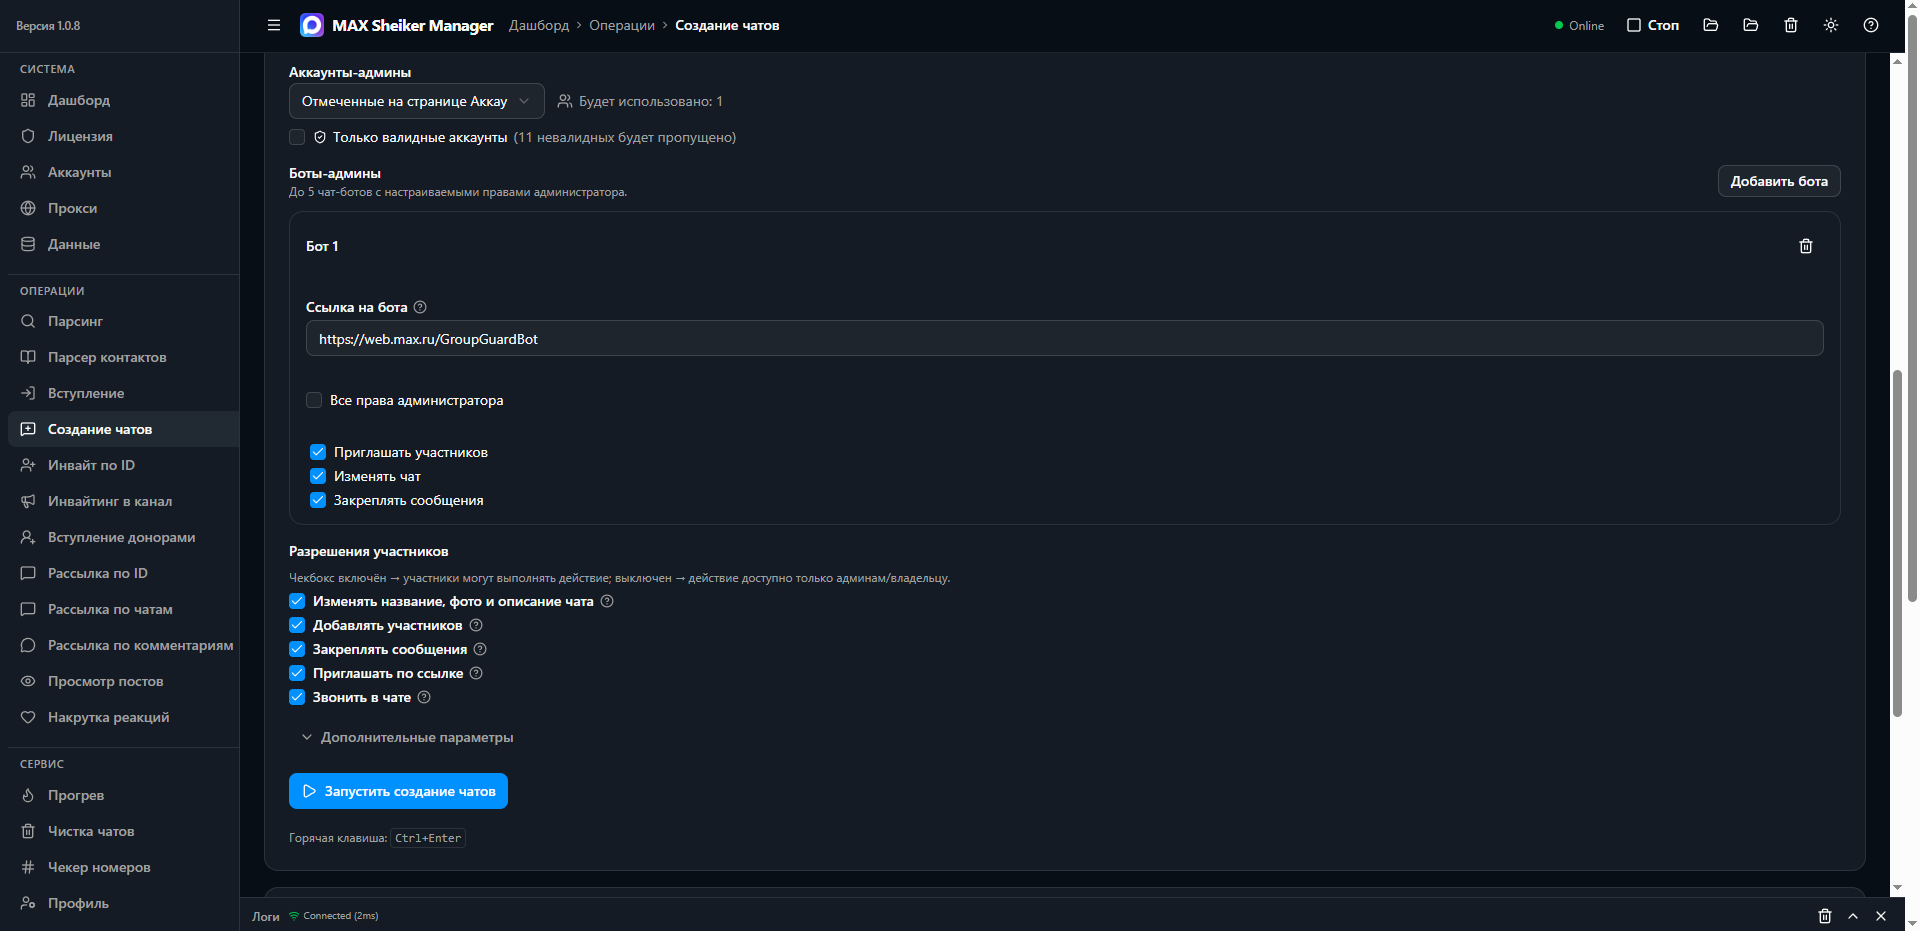This screenshot has height=931, width=1920.
Task: Open help via the top-bar question icon
Action: pos(1871,25)
